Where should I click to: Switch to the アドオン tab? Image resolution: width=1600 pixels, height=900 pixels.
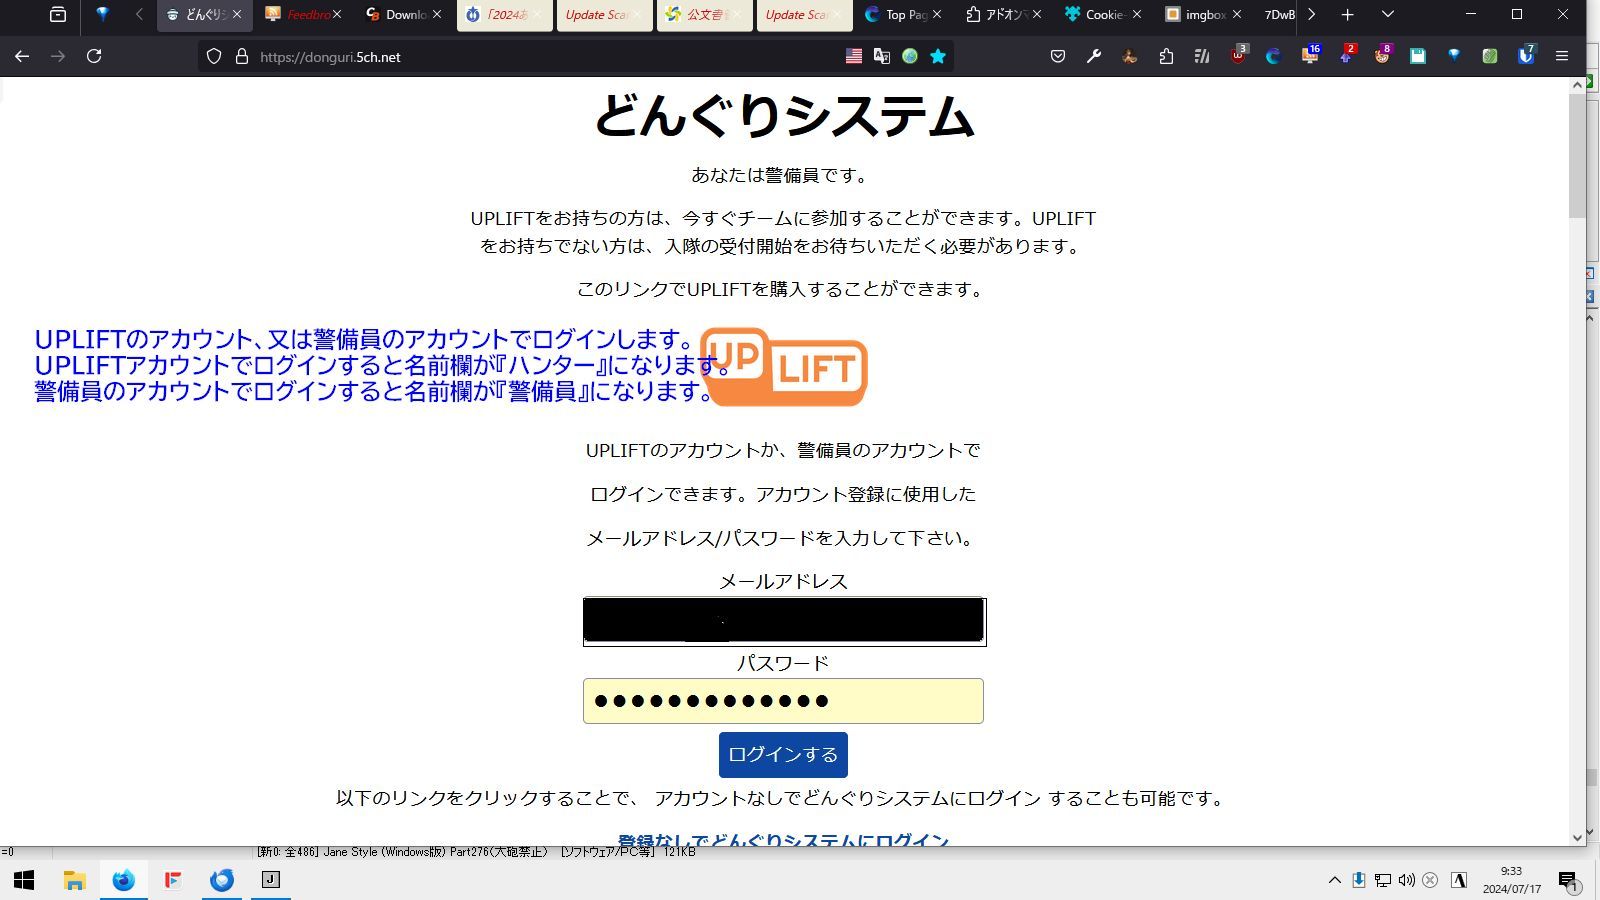pos(998,15)
